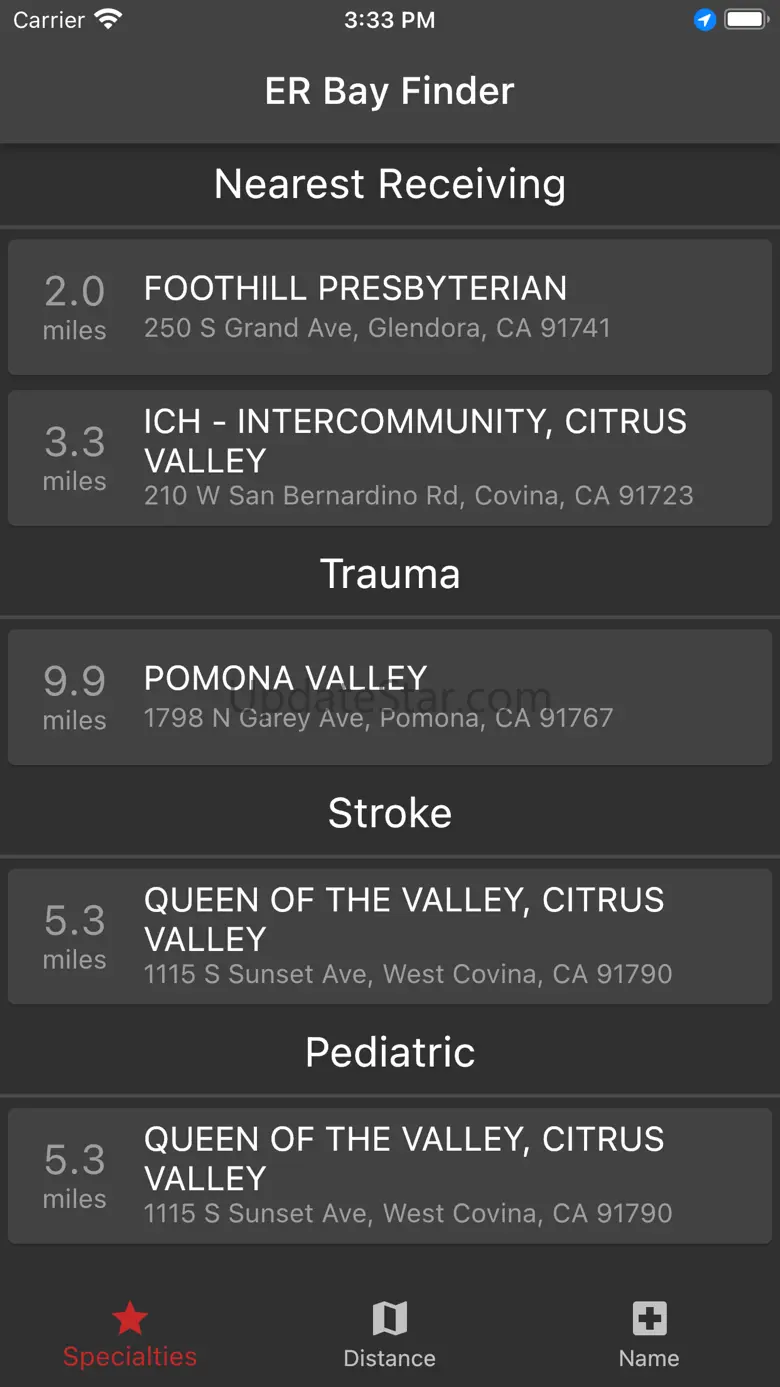Image resolution: width=780 pixels, height=1387 pixels.
Task: Tap the Distance map icon
Action: (389, 1319)
